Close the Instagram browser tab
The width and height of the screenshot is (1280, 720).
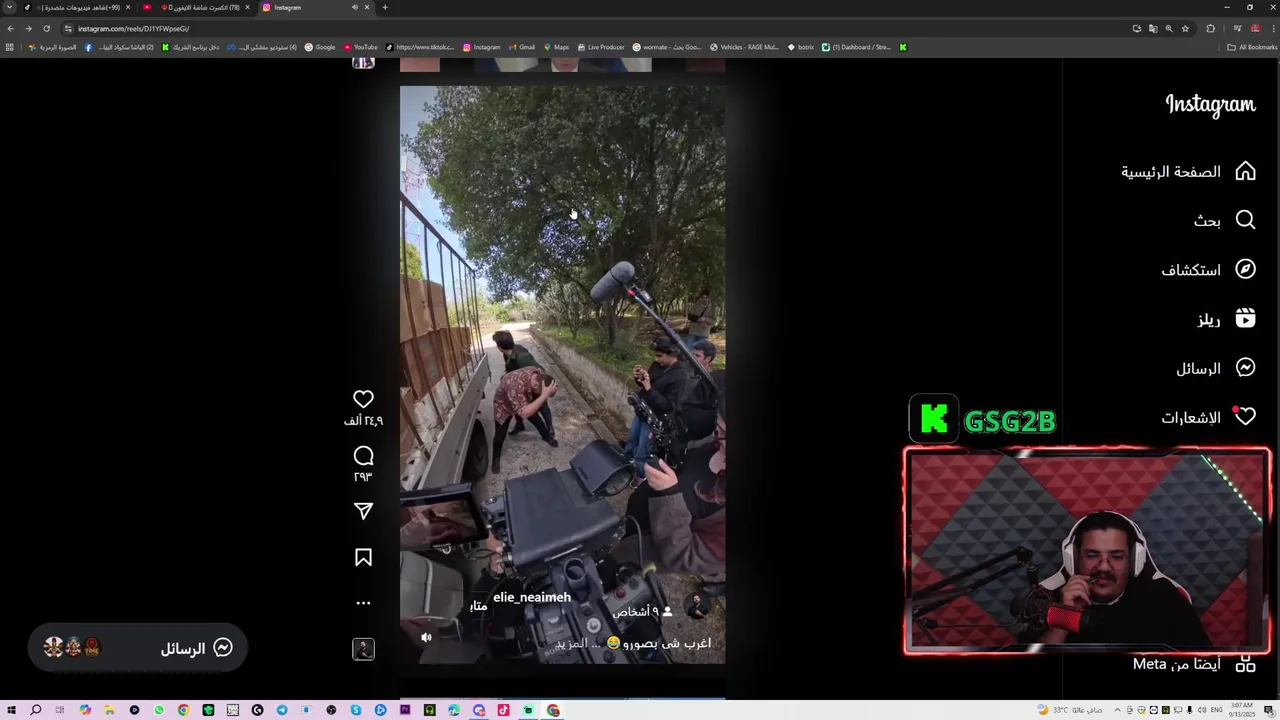(367, 7)
